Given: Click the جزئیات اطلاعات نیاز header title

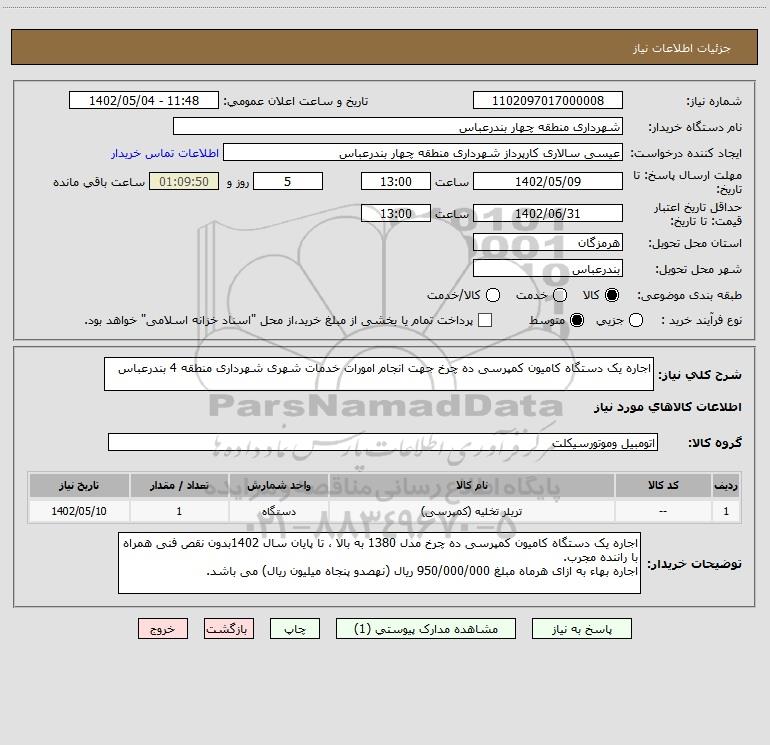Looking at the screenshot, I should [x=681, y=48].
